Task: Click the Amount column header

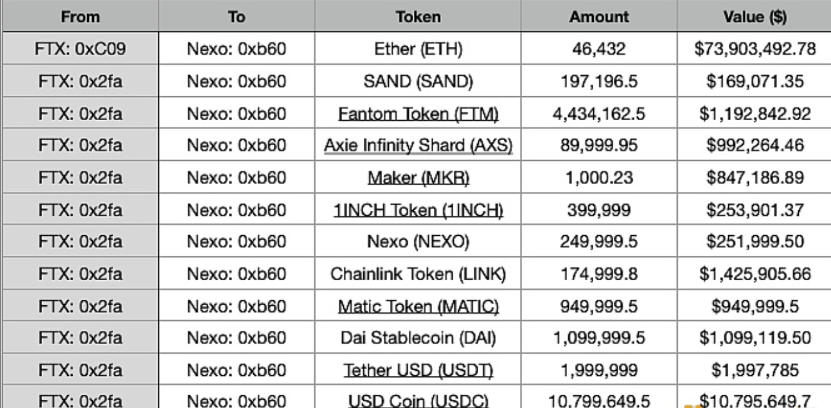Action: [599, 16]
